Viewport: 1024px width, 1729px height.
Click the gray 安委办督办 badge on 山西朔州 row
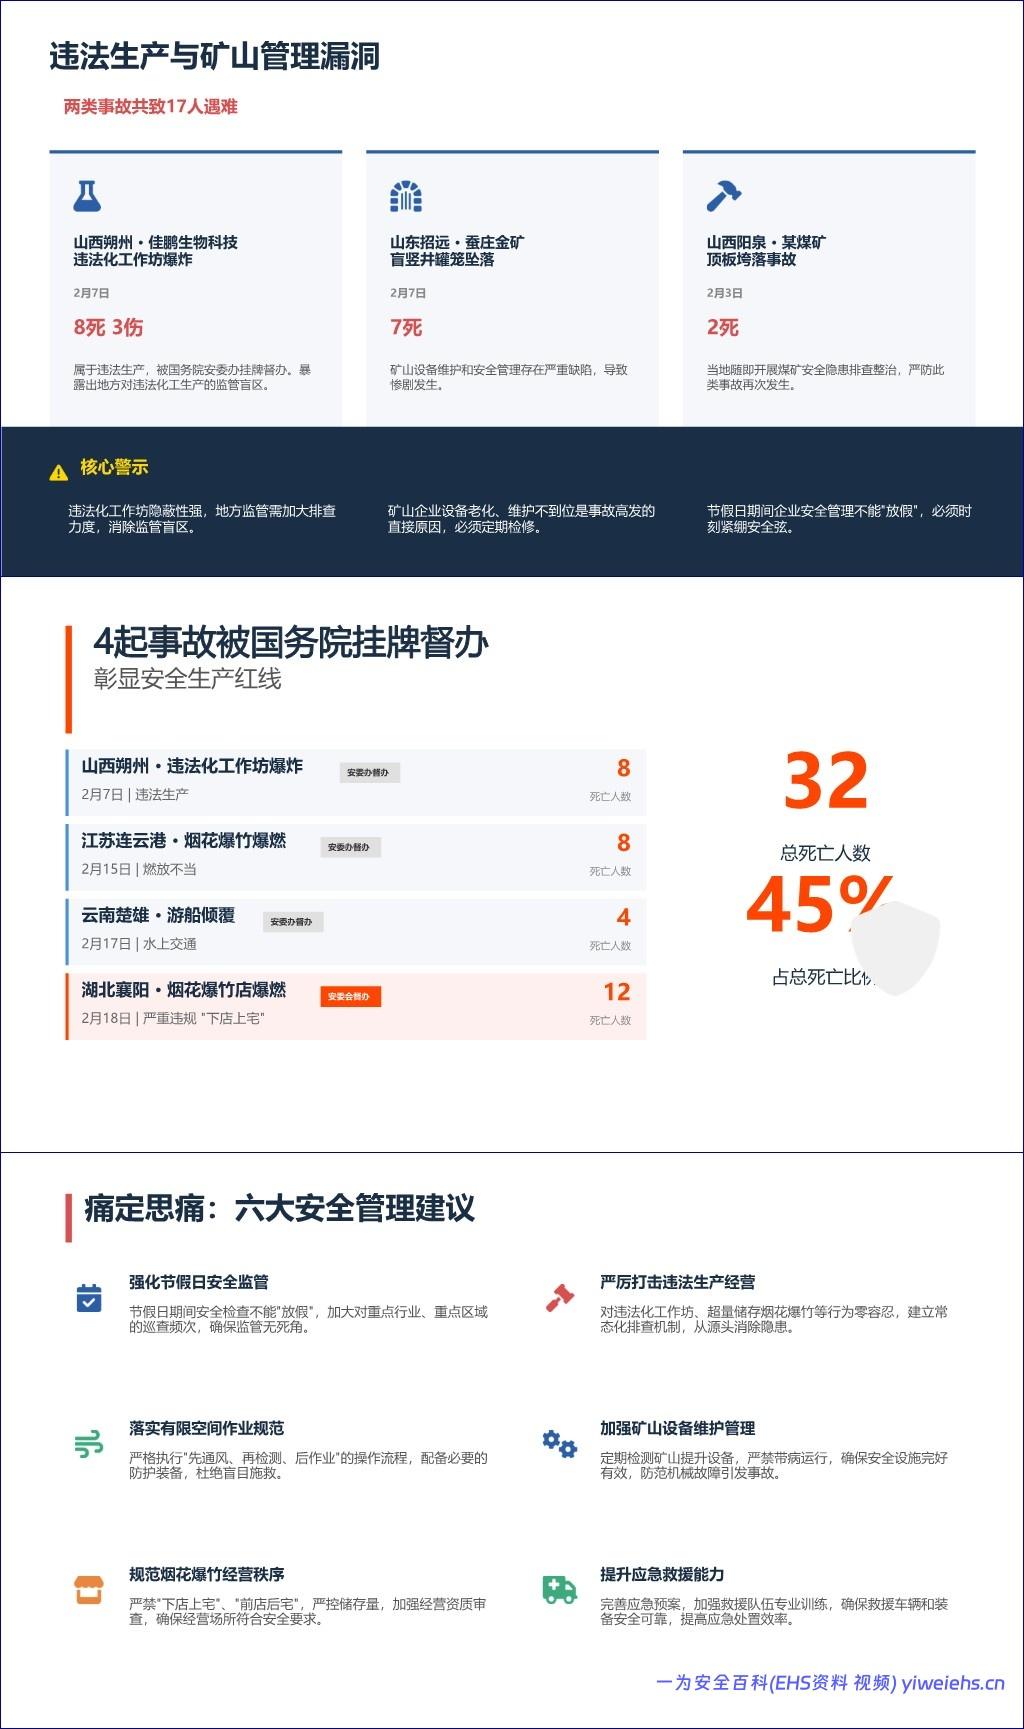click(x=368, y=773)
